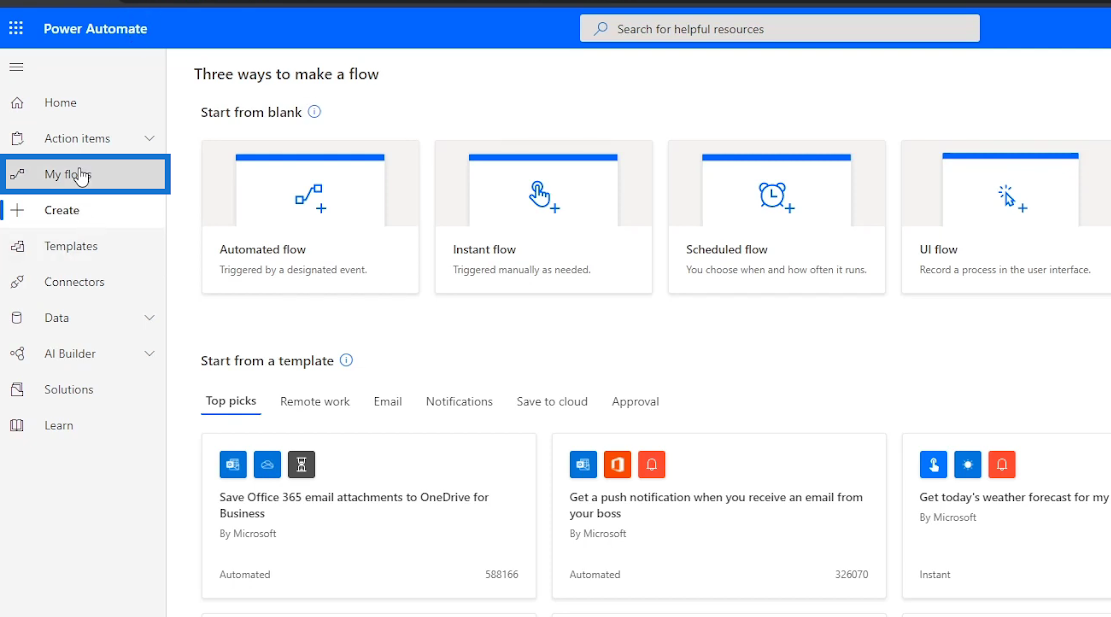Click the Solutions sidebar icon

pyautogui.click(x=17, y=390)
